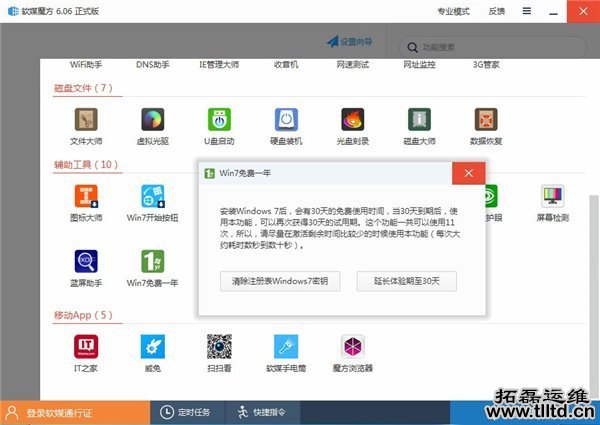Open the hamburger main menu icon

tap(527, 11)
